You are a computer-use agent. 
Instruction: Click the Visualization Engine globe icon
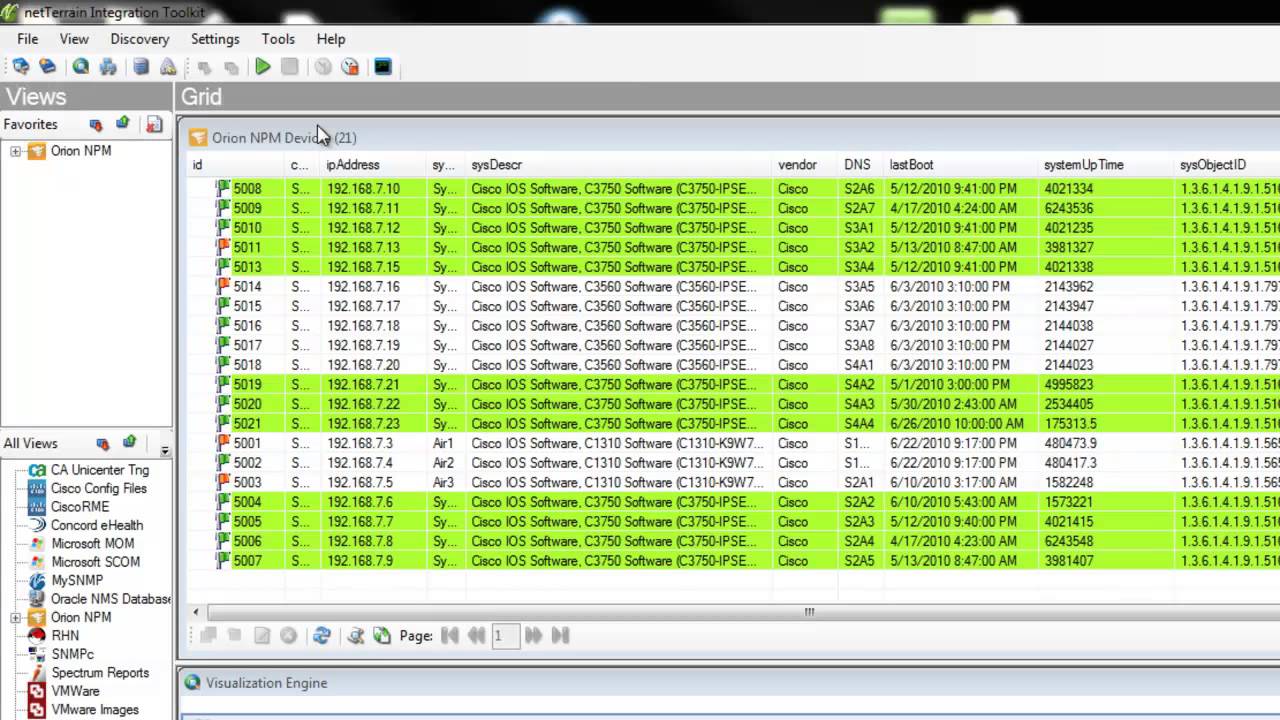193,683
